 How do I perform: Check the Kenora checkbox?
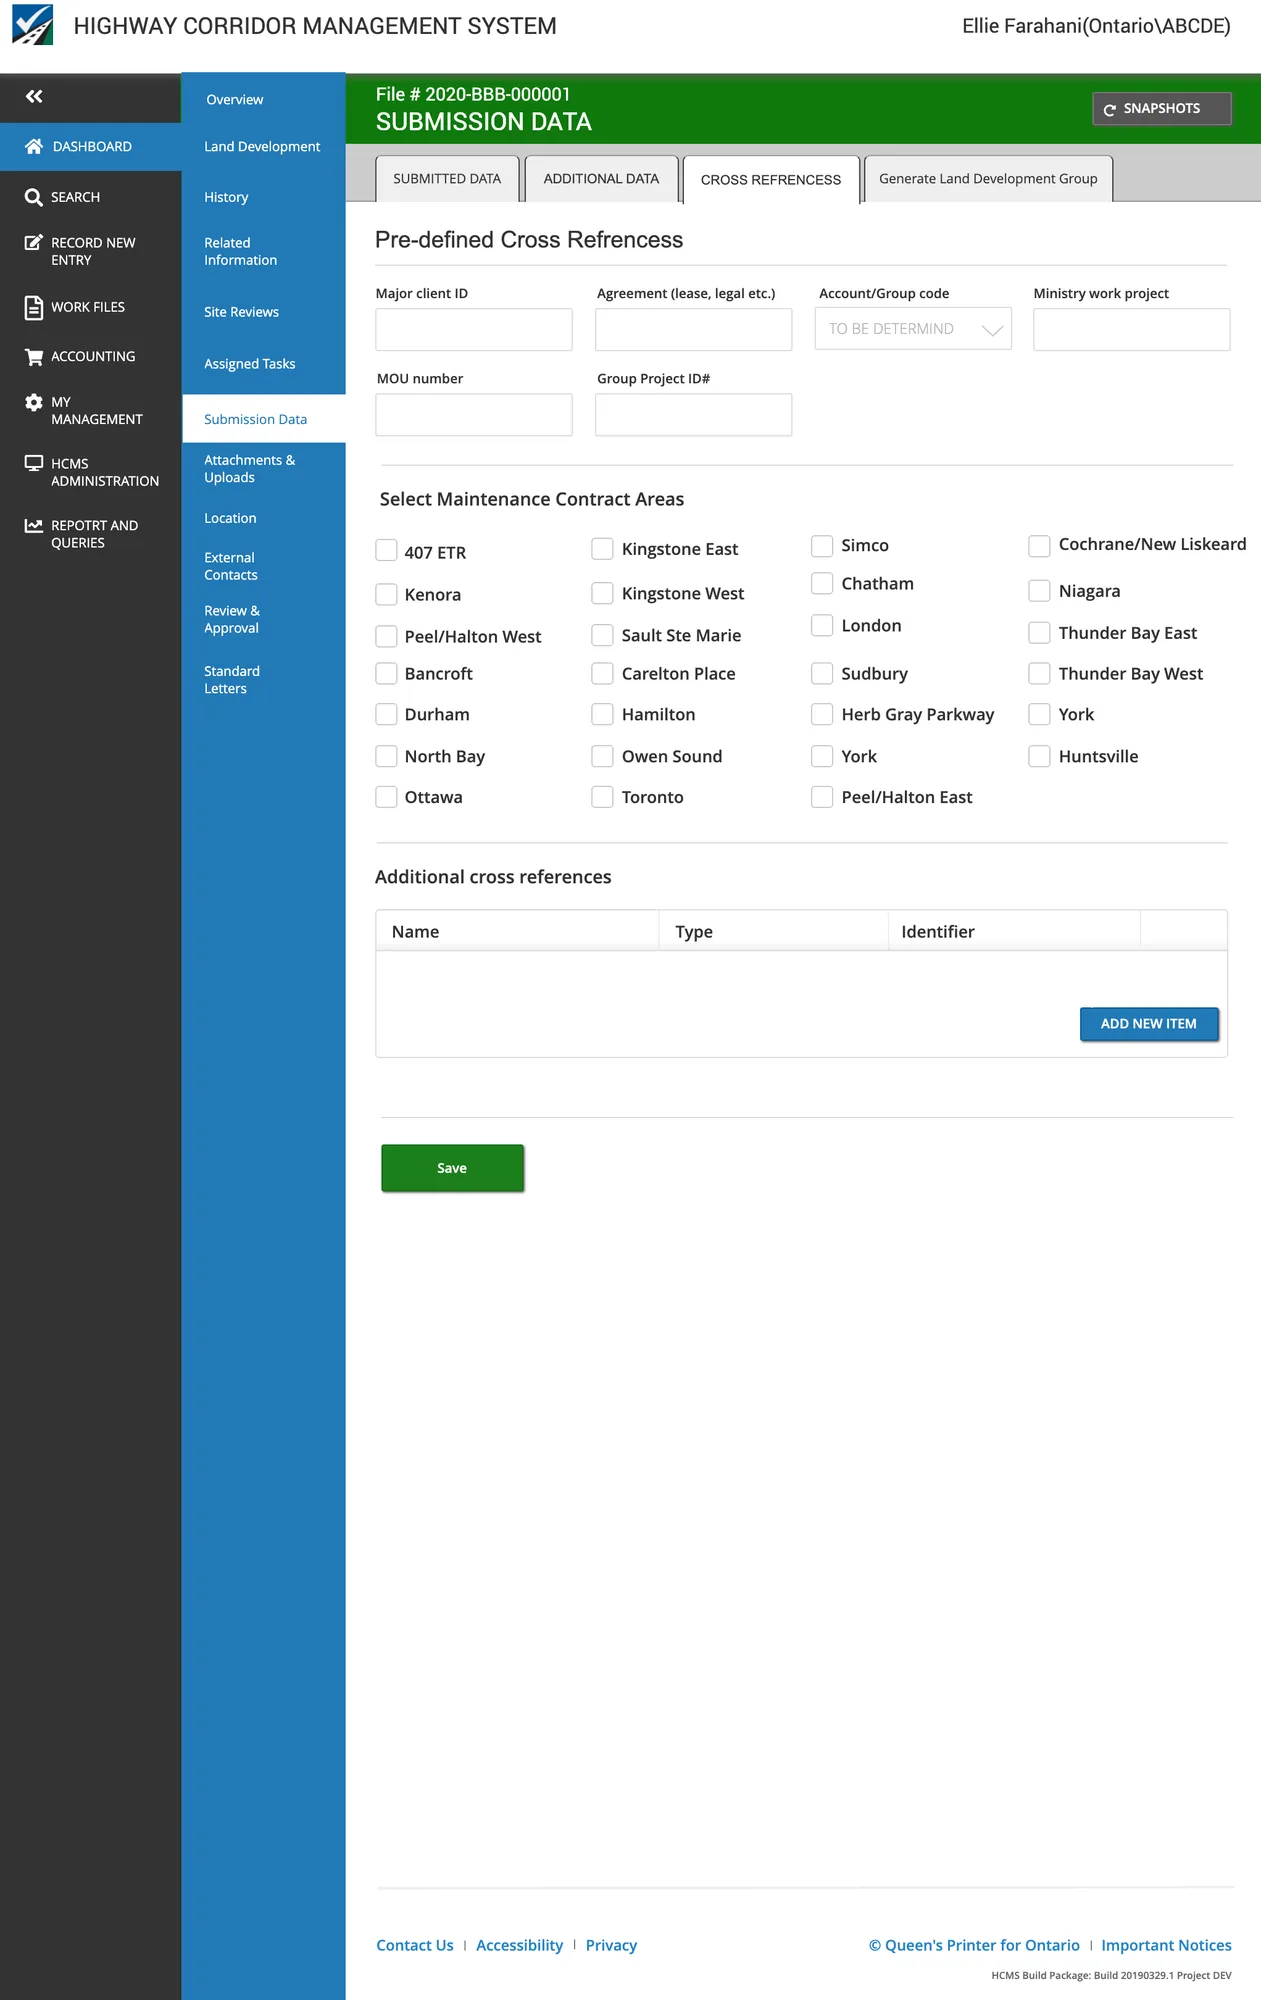click(386, 594)
